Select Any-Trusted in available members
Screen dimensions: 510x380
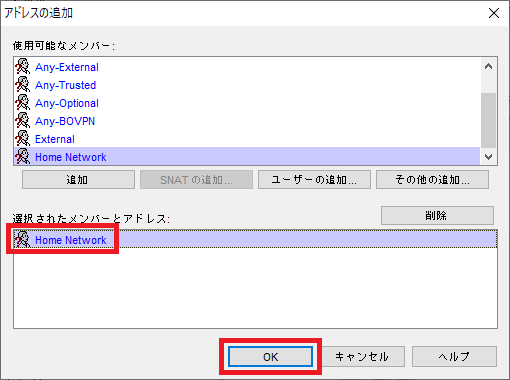pos(247,85)
